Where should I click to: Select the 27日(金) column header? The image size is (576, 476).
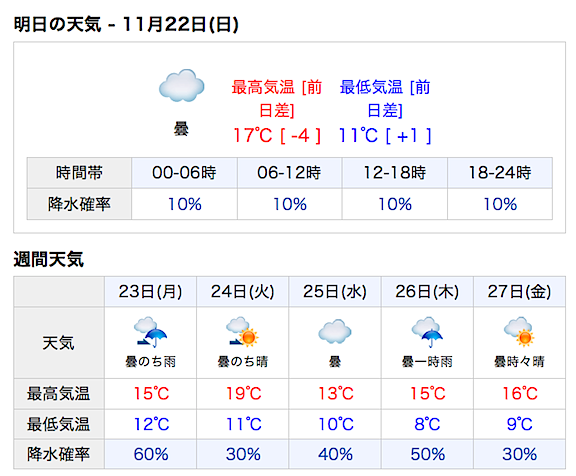point(519,292)
